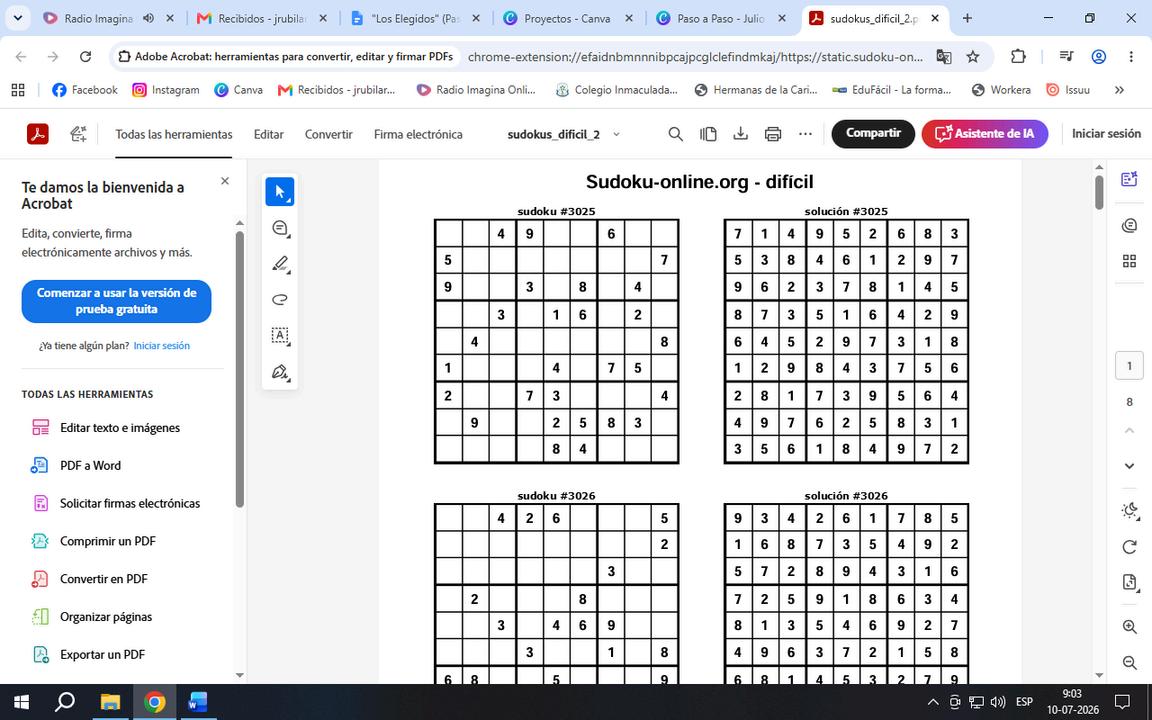The width and height of the screenshot is (1152, 720).
Task: Print the sudokus document
Action: tap(773, 134)
